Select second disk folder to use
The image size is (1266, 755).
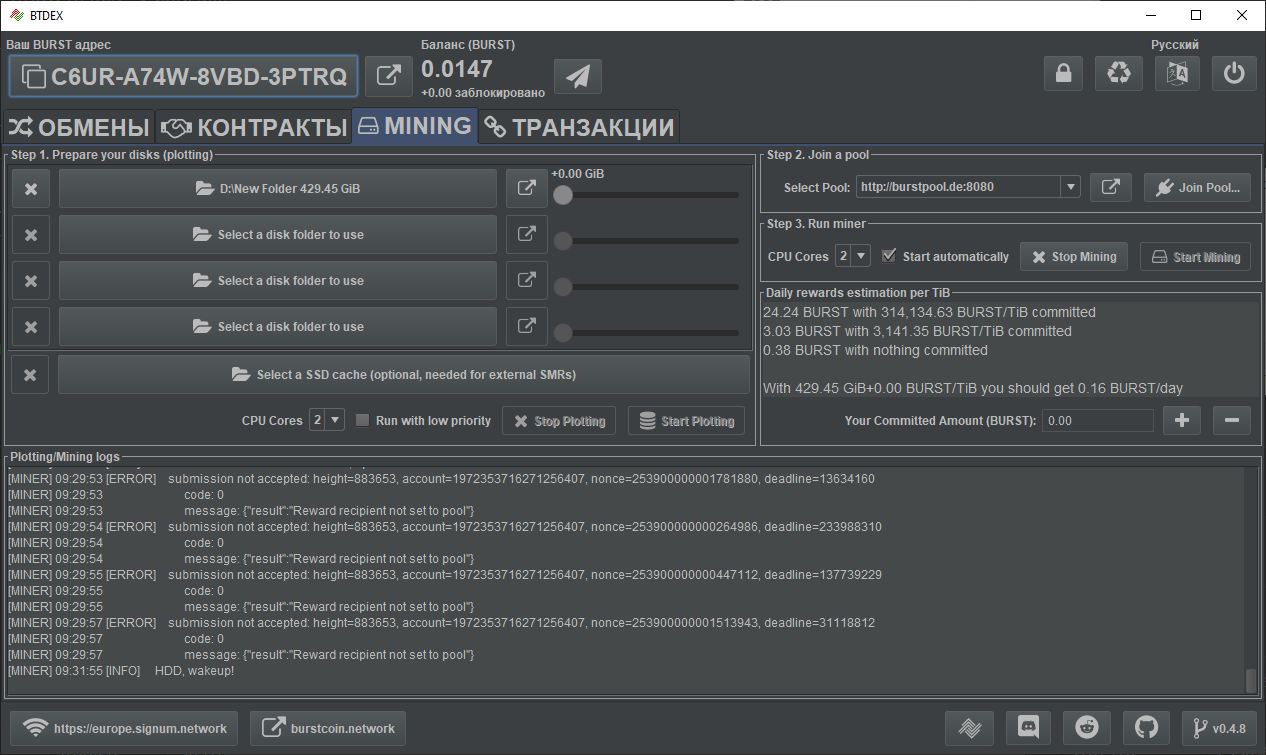click(x=278, y=234)
